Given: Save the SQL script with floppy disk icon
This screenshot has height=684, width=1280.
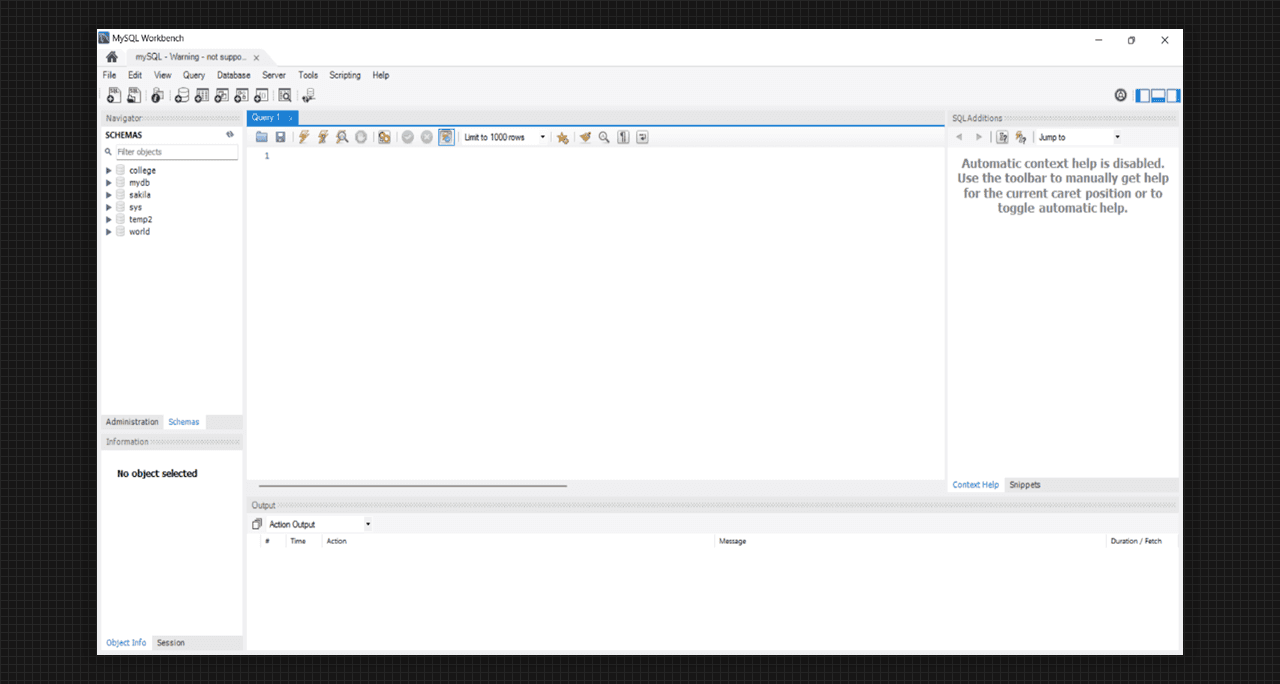Looking at the screenshot, I should pos(280,137).
